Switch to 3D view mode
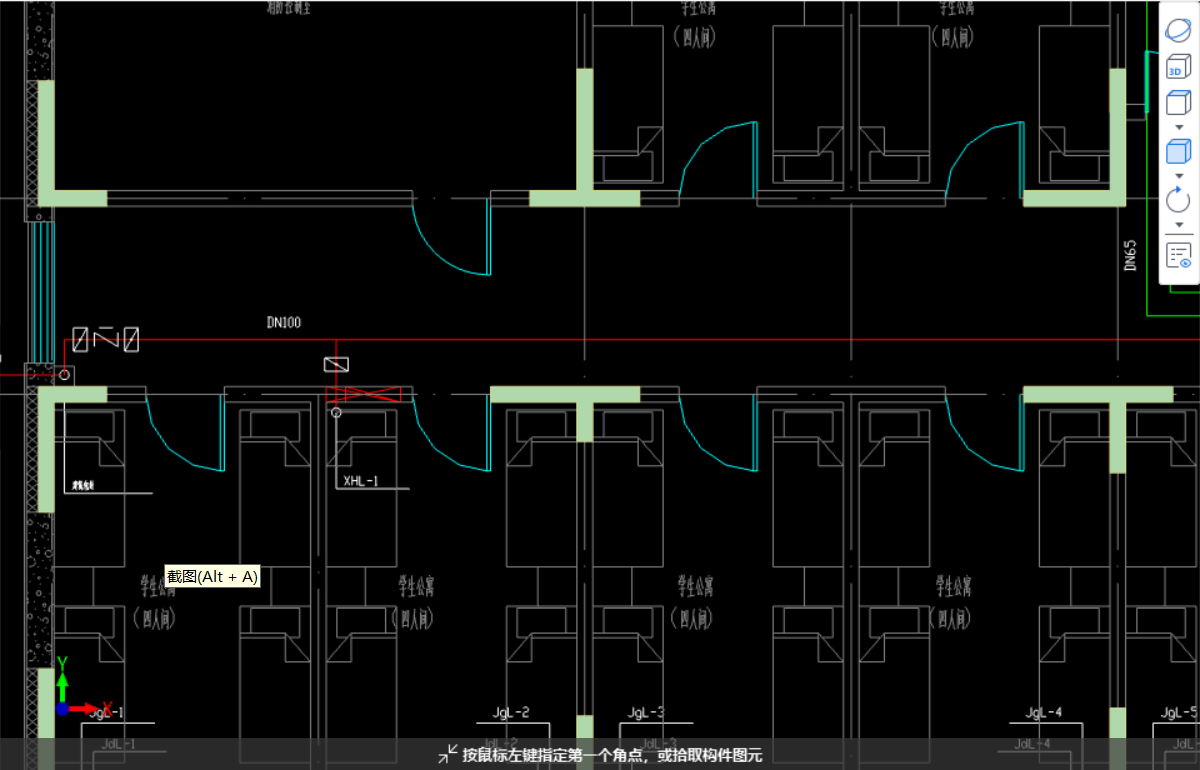 pos(1178,67)
